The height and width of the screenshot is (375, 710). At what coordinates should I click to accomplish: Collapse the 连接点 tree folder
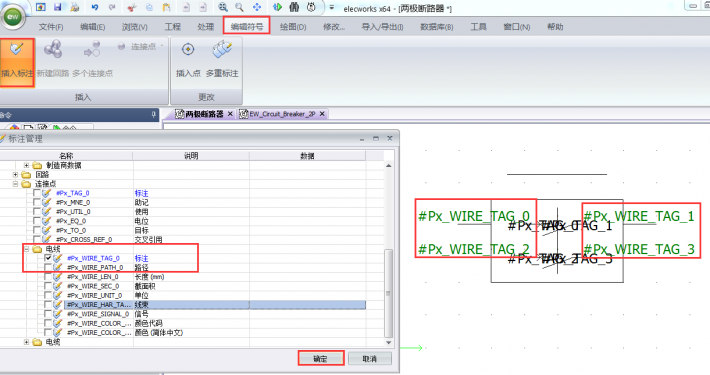pos(15,184)
